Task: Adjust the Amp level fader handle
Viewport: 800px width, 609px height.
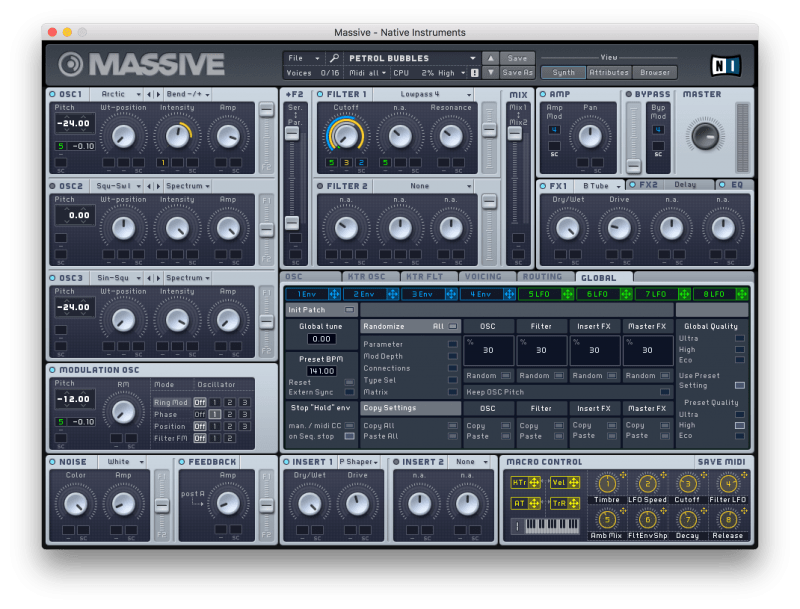Action: coord(634,166)
